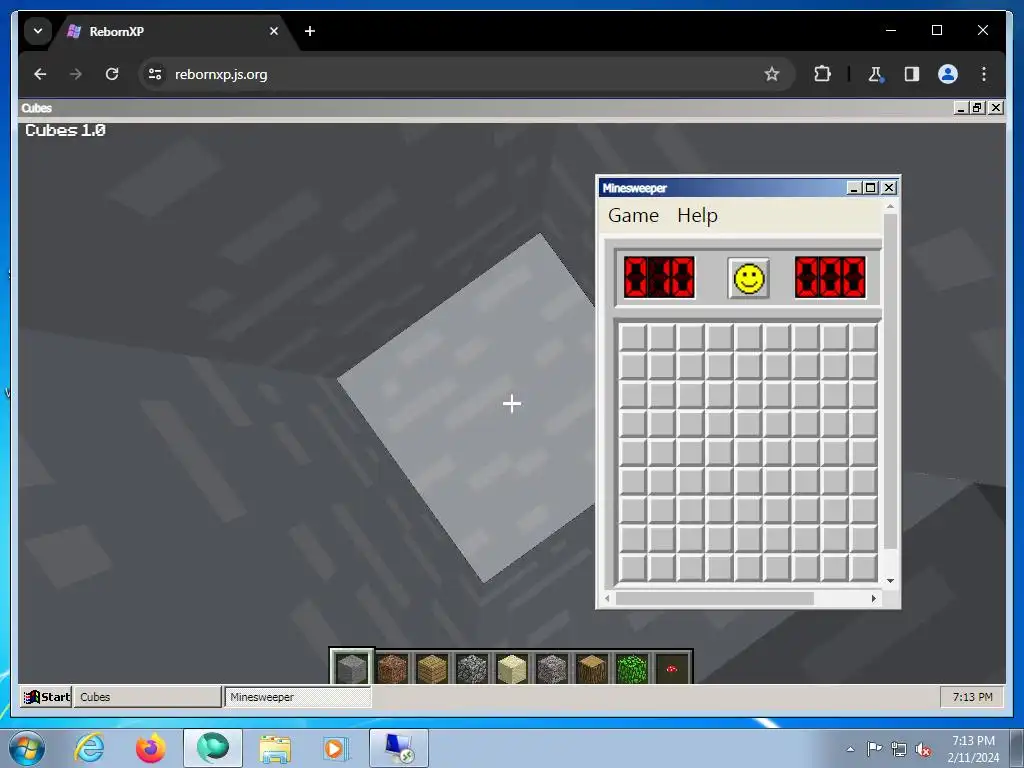Open the site information icon in address bar
Screen dimensions: 1024x768
(x=155, y=74)
